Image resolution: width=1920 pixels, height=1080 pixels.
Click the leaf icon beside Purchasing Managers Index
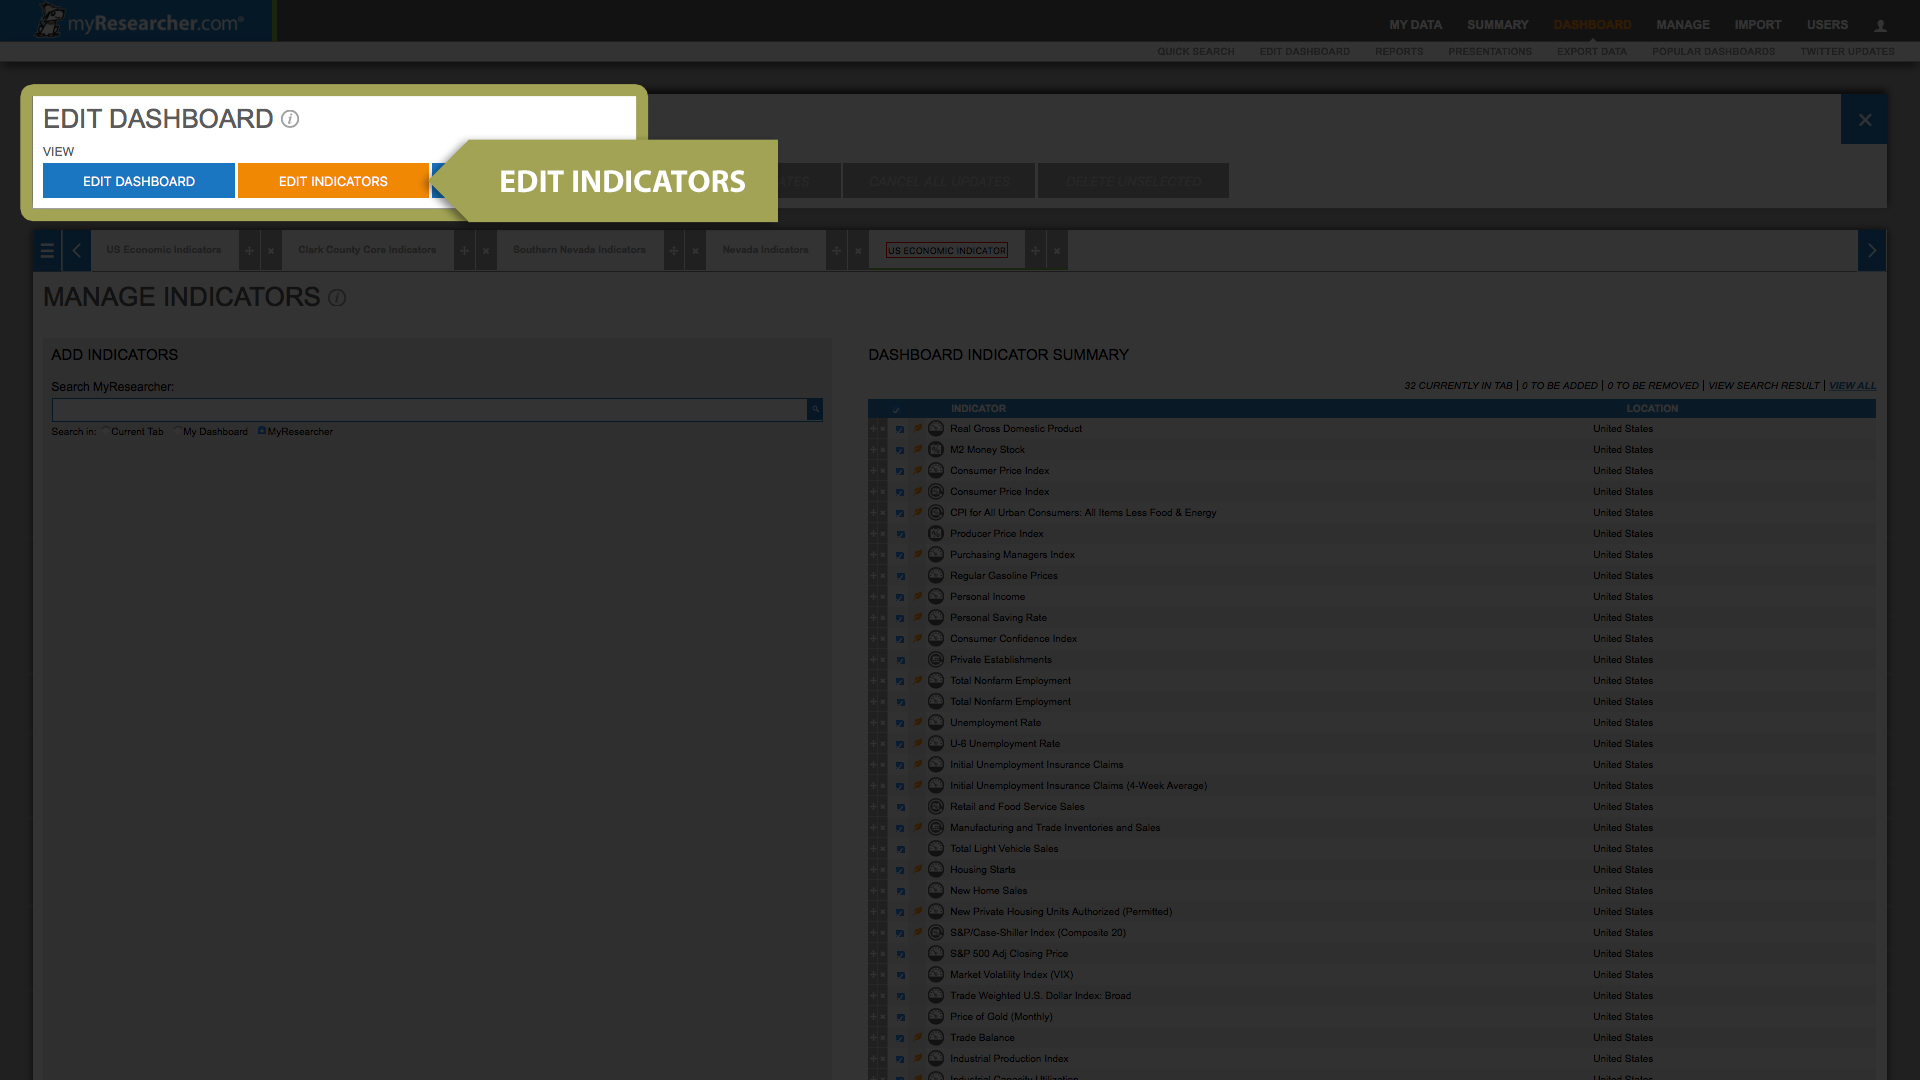point(917,554)
